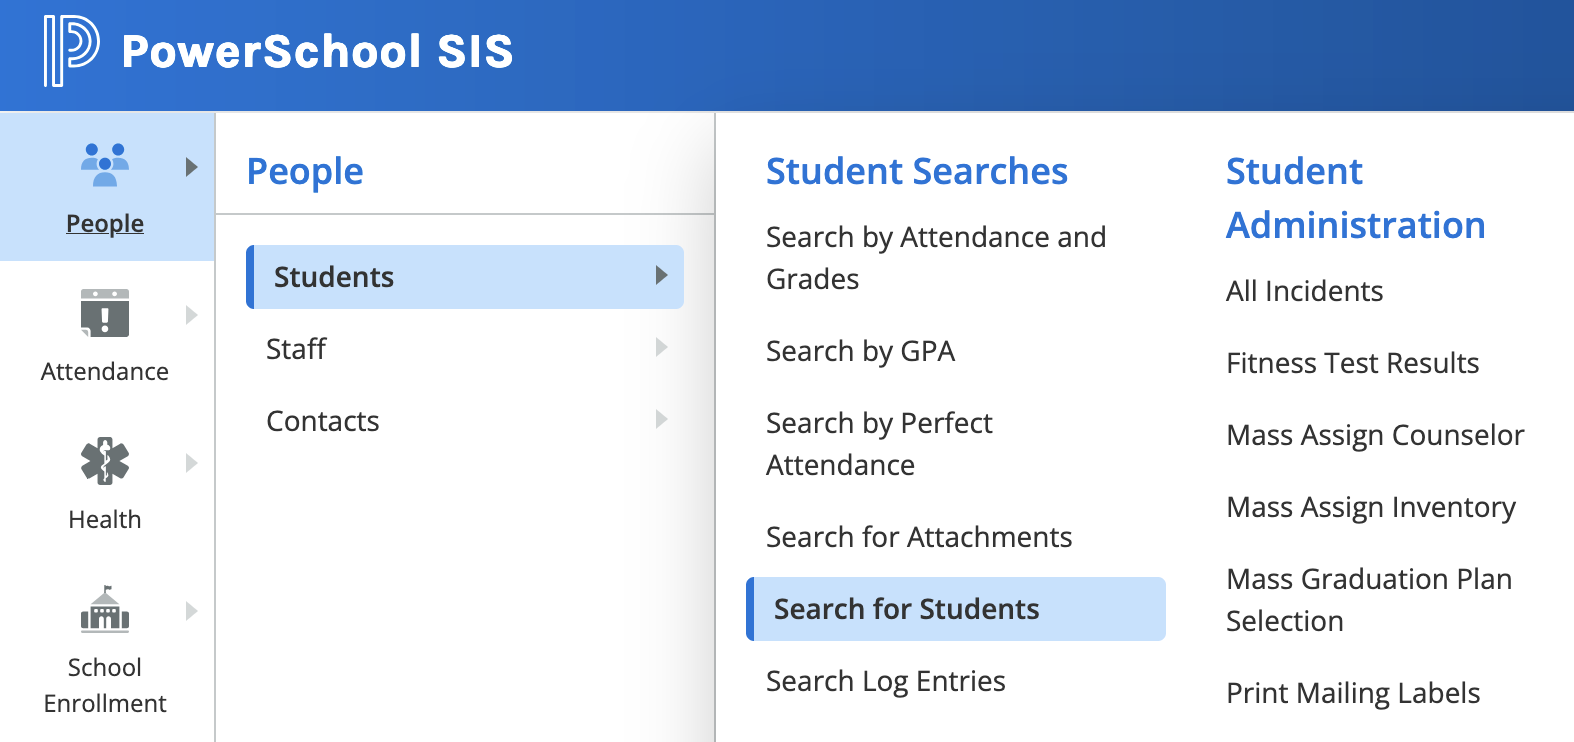The image size is (1574, 742).
Task: Open Mass Graduation Plan Selection
Action: pos(1370,600)
